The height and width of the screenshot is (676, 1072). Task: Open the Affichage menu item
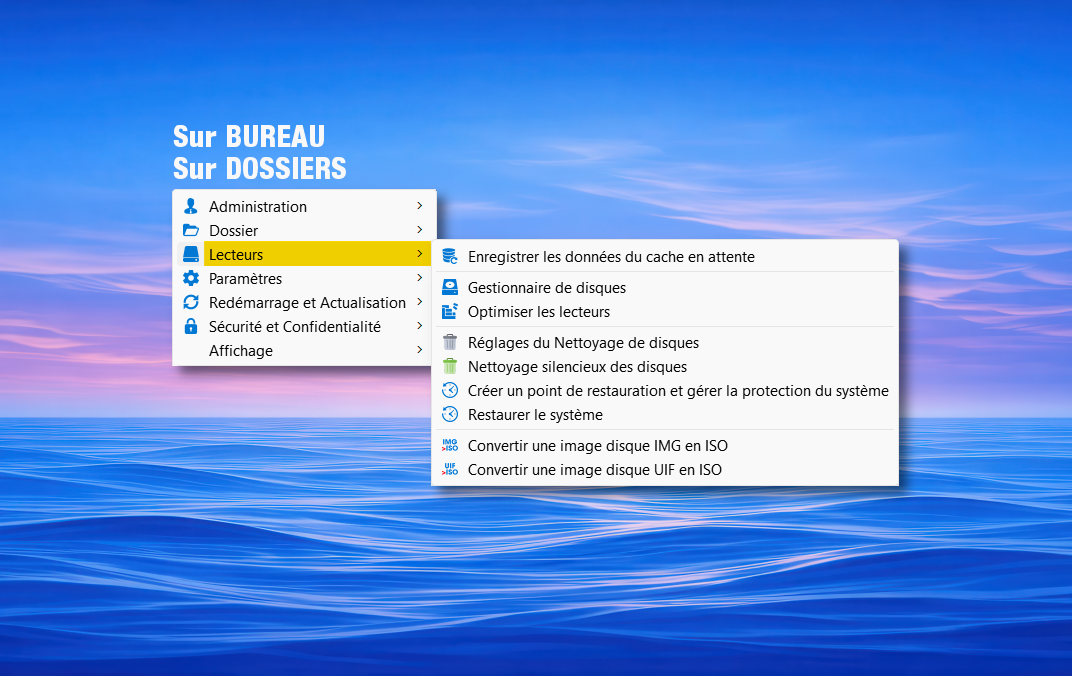click(241, 351)
